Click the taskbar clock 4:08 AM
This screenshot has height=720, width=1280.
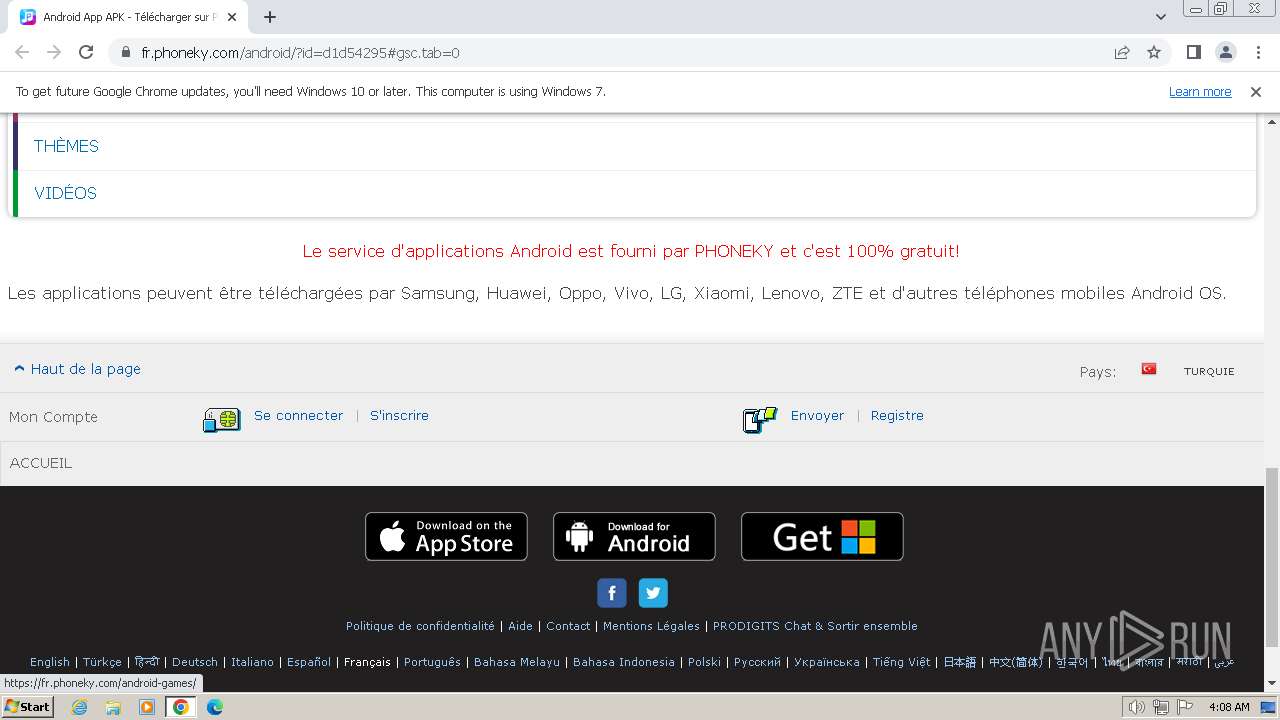(x=1229, y=707)
